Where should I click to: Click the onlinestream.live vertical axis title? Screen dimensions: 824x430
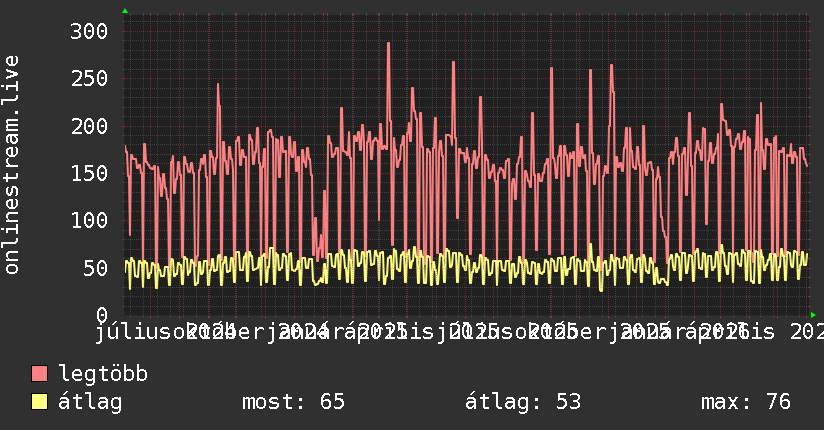click(11, 165)
